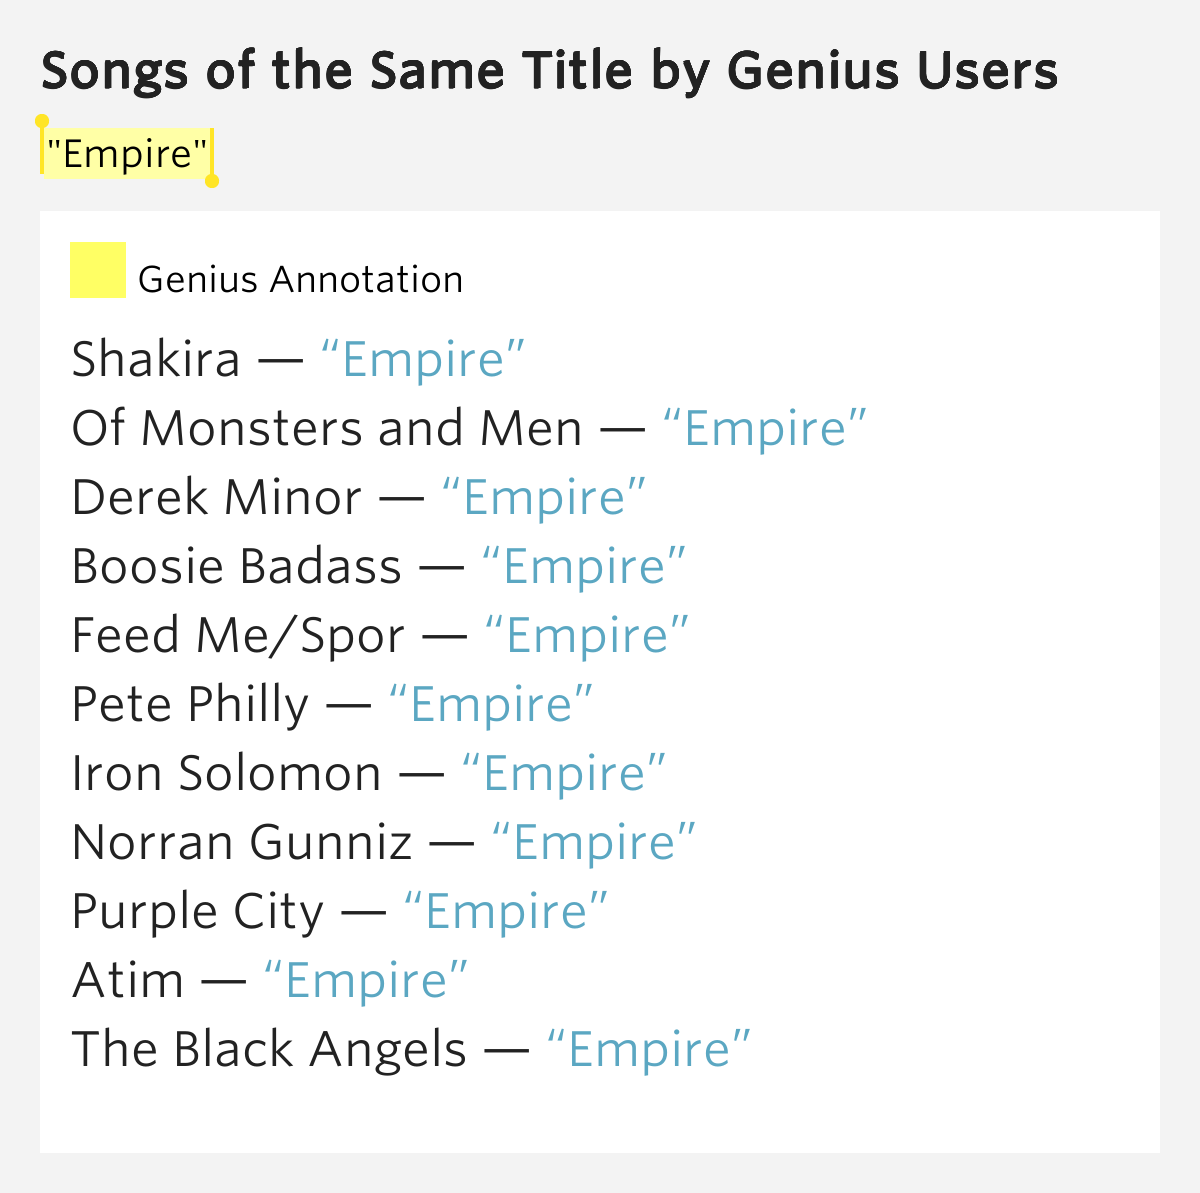Image resolution: width=1200 pixels, height=1193 pixels.
Task: Follow Derek Minor's "Empire" link
Action: (543, 498)
